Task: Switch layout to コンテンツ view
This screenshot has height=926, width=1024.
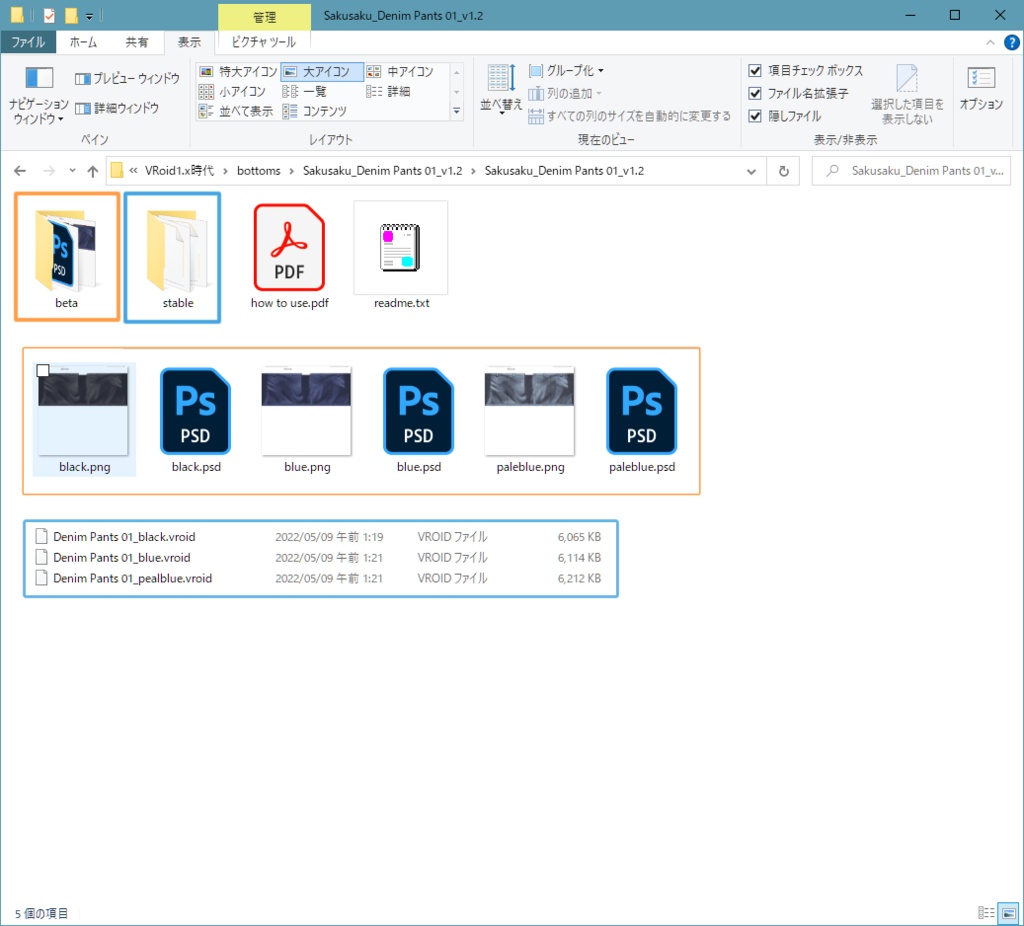Action: [x=314, y=111]
